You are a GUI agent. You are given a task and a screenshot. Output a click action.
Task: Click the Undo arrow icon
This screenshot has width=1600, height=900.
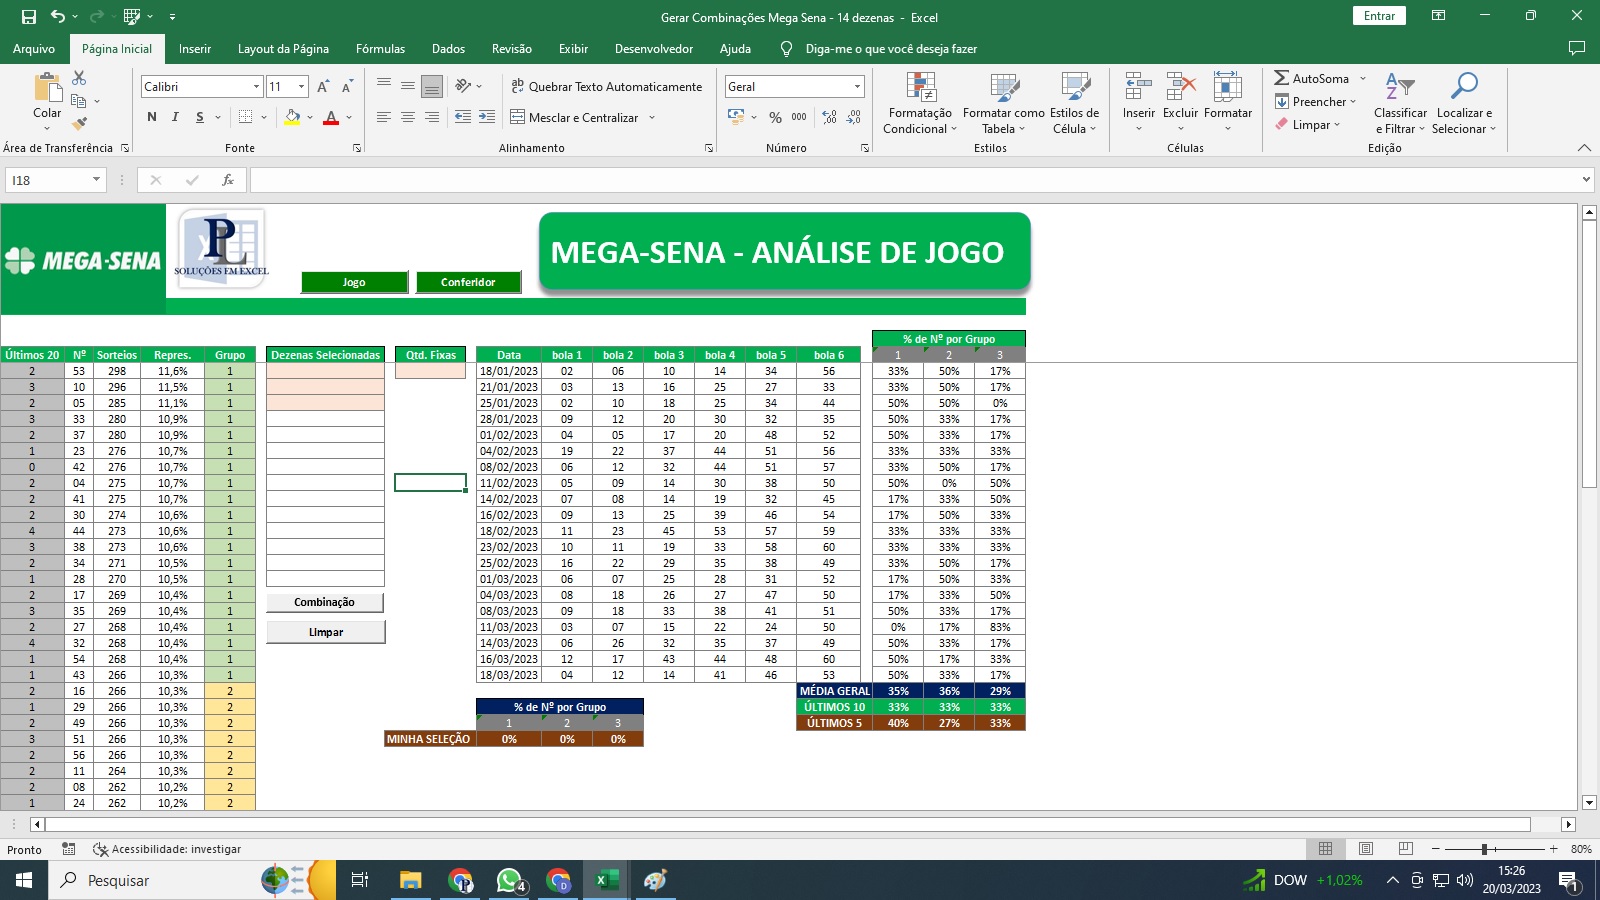pyautogui.click(x=58, y=16)
